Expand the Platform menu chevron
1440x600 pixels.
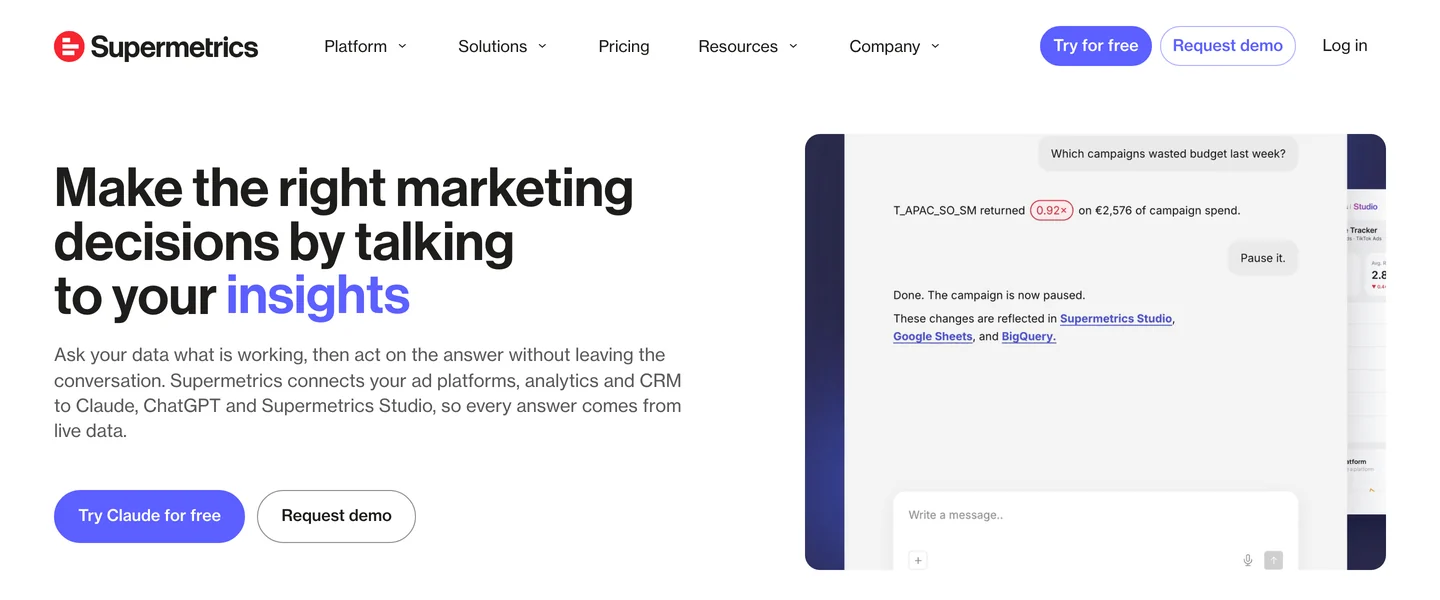tap(402, 46)
